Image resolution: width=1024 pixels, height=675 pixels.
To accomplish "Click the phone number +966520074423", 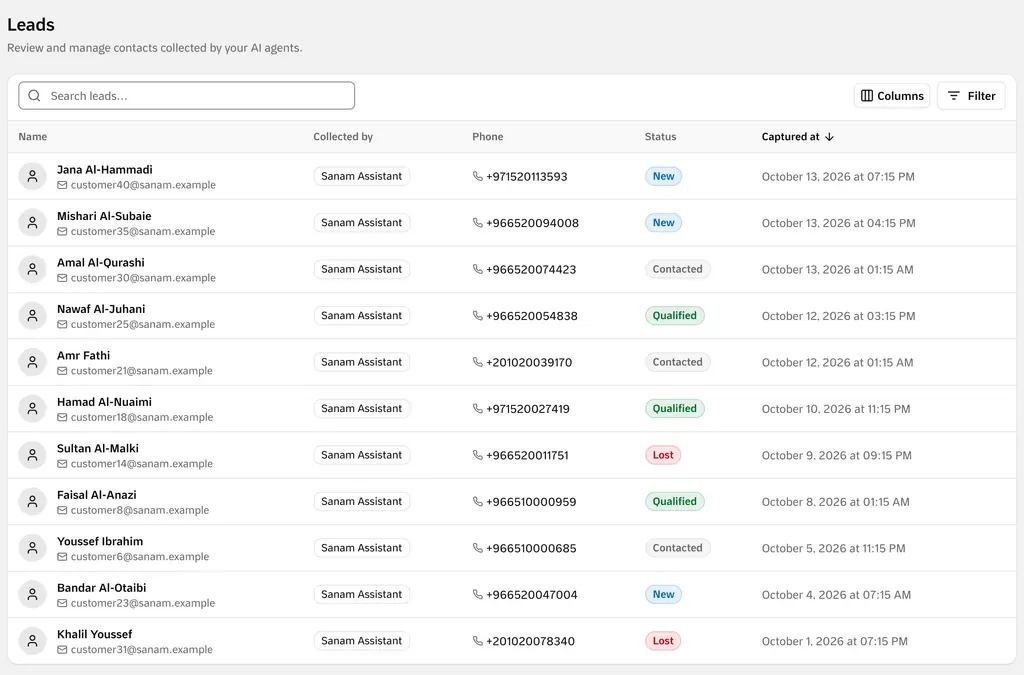I will pos(531,270).
